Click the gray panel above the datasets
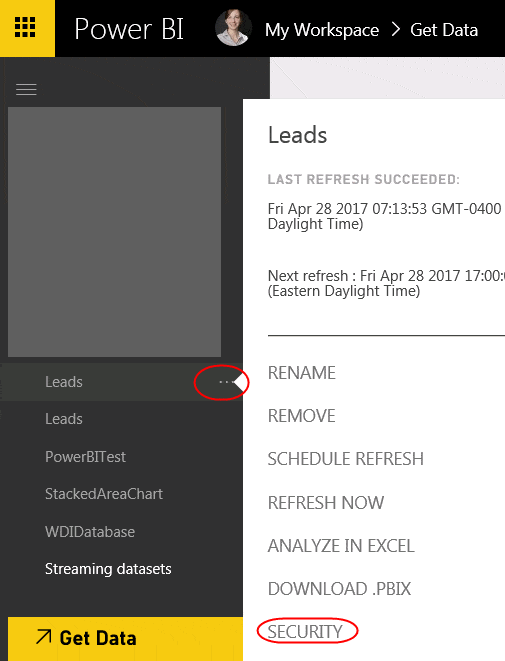Viewport: 505px width, 661px height. (x=114, y=232)
